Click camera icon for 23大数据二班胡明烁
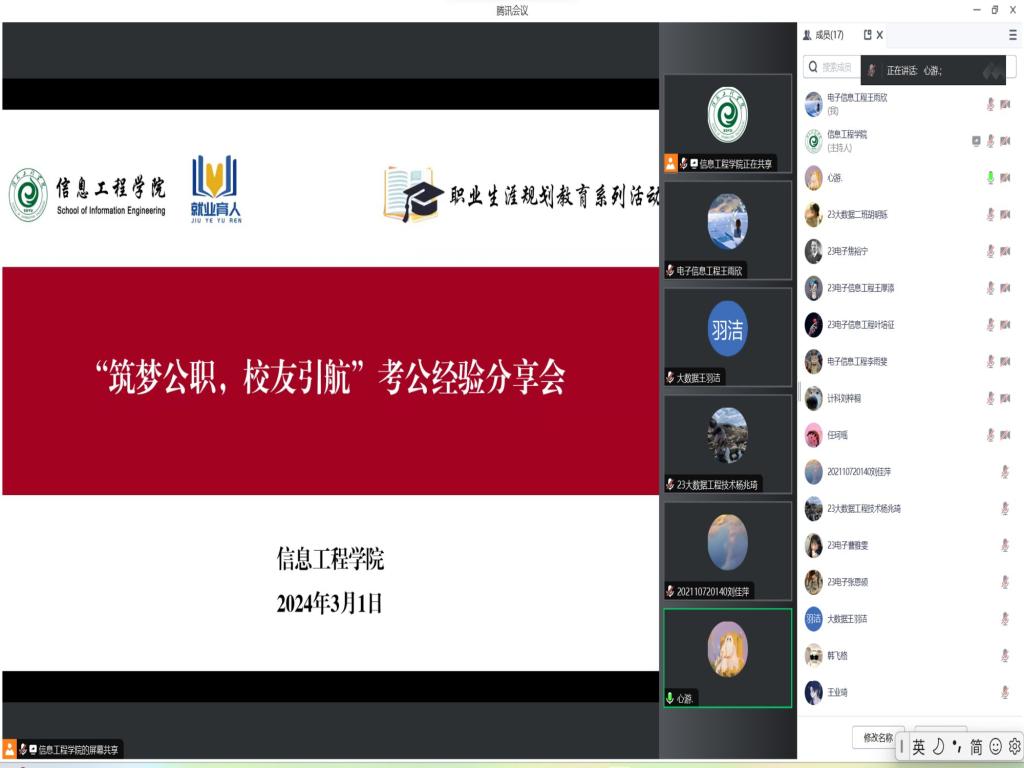The height and width of the screenshot is (768, 1024). pyautogui.click(x=1005, y=215)
